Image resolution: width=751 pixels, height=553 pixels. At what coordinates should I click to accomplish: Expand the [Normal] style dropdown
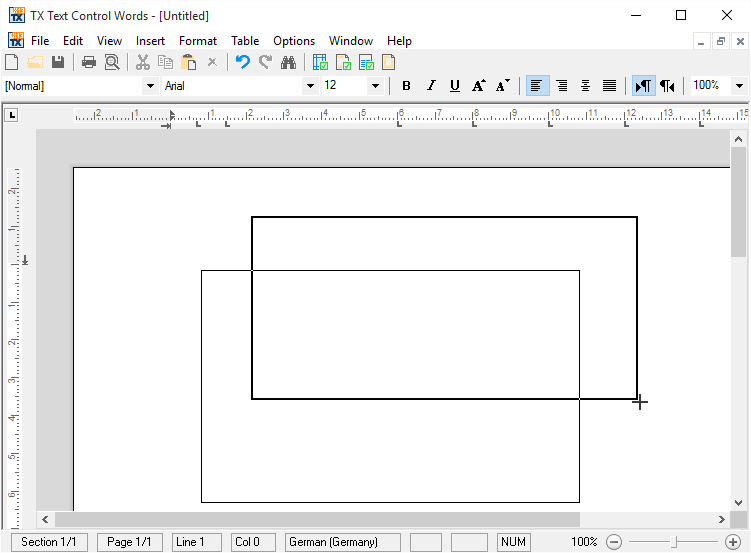click(150, 86)
